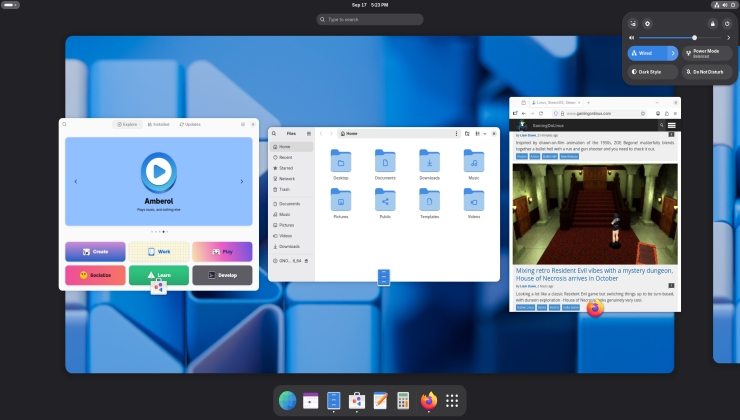Click the Develop category button
Viewport: 740px width, 420px height.
tap(222, 275)
